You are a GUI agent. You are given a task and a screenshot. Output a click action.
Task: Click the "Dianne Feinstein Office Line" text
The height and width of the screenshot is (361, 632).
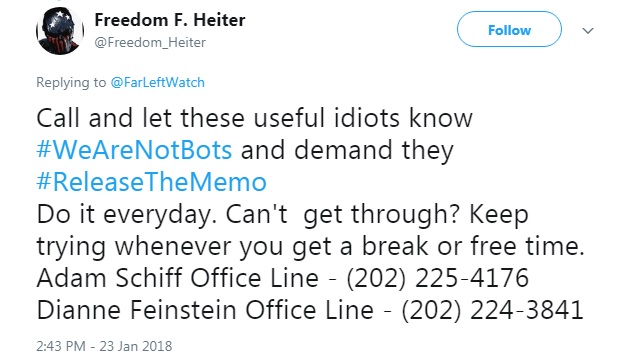205,310
